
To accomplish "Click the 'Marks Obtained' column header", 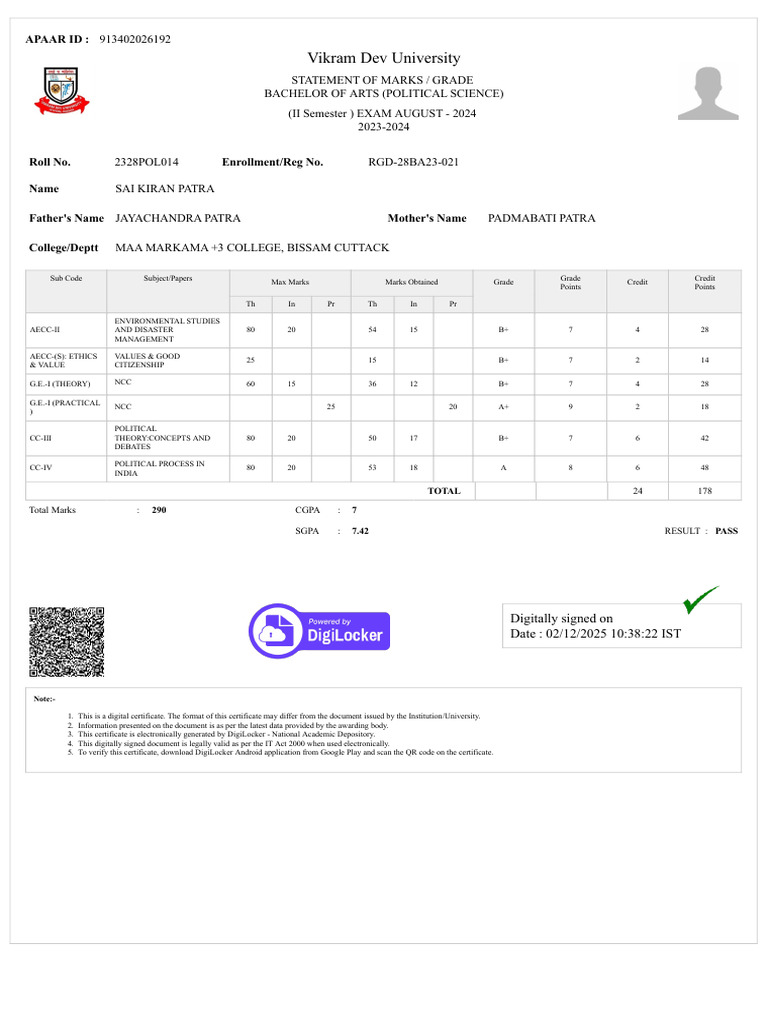I will tap(411, 282).
